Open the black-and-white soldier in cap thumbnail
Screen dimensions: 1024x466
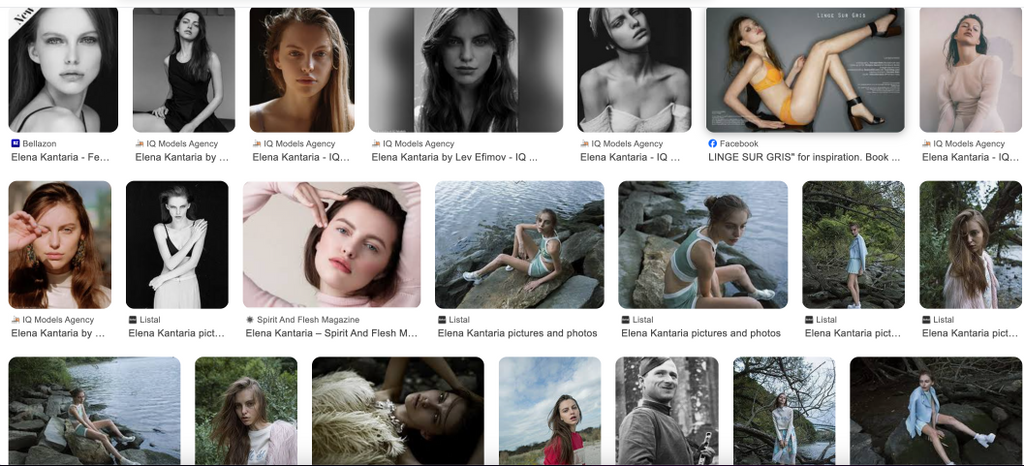[667, 411]
